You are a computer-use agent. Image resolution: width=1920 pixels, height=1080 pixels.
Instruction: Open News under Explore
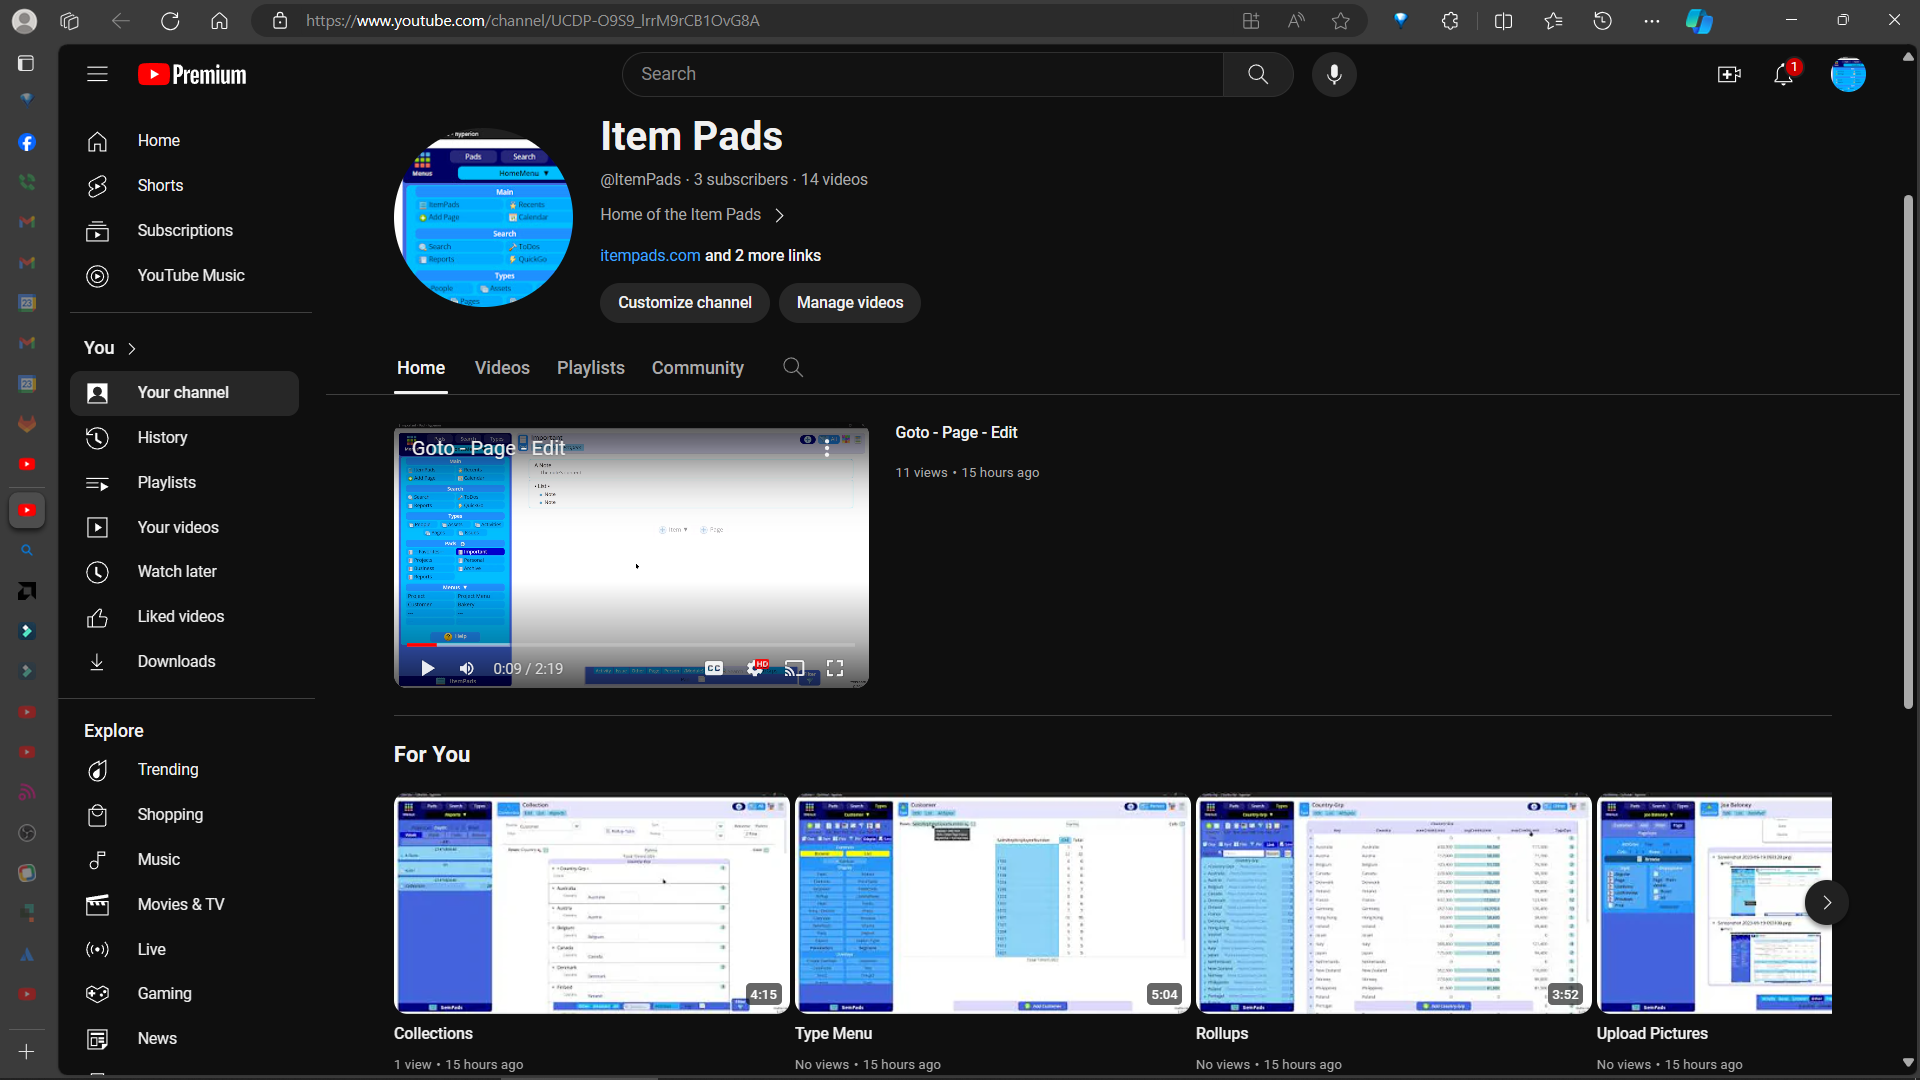184,1039
